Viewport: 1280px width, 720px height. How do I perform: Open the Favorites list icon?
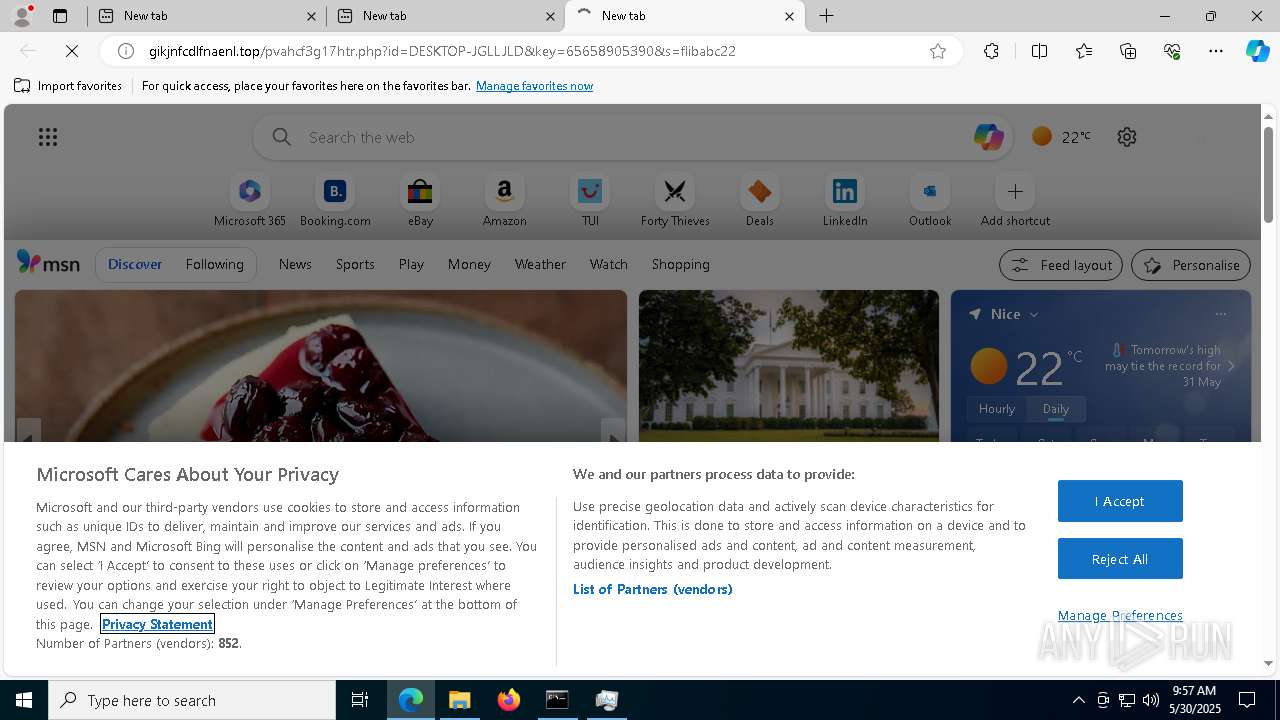coord(1084,51)
